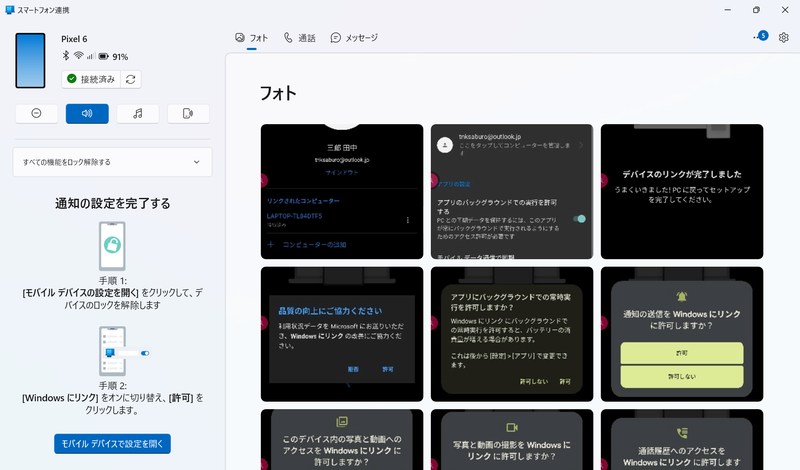Open the music audio player button
The image size is (800, 470).
pyautogui.click(x=138, y=113)
